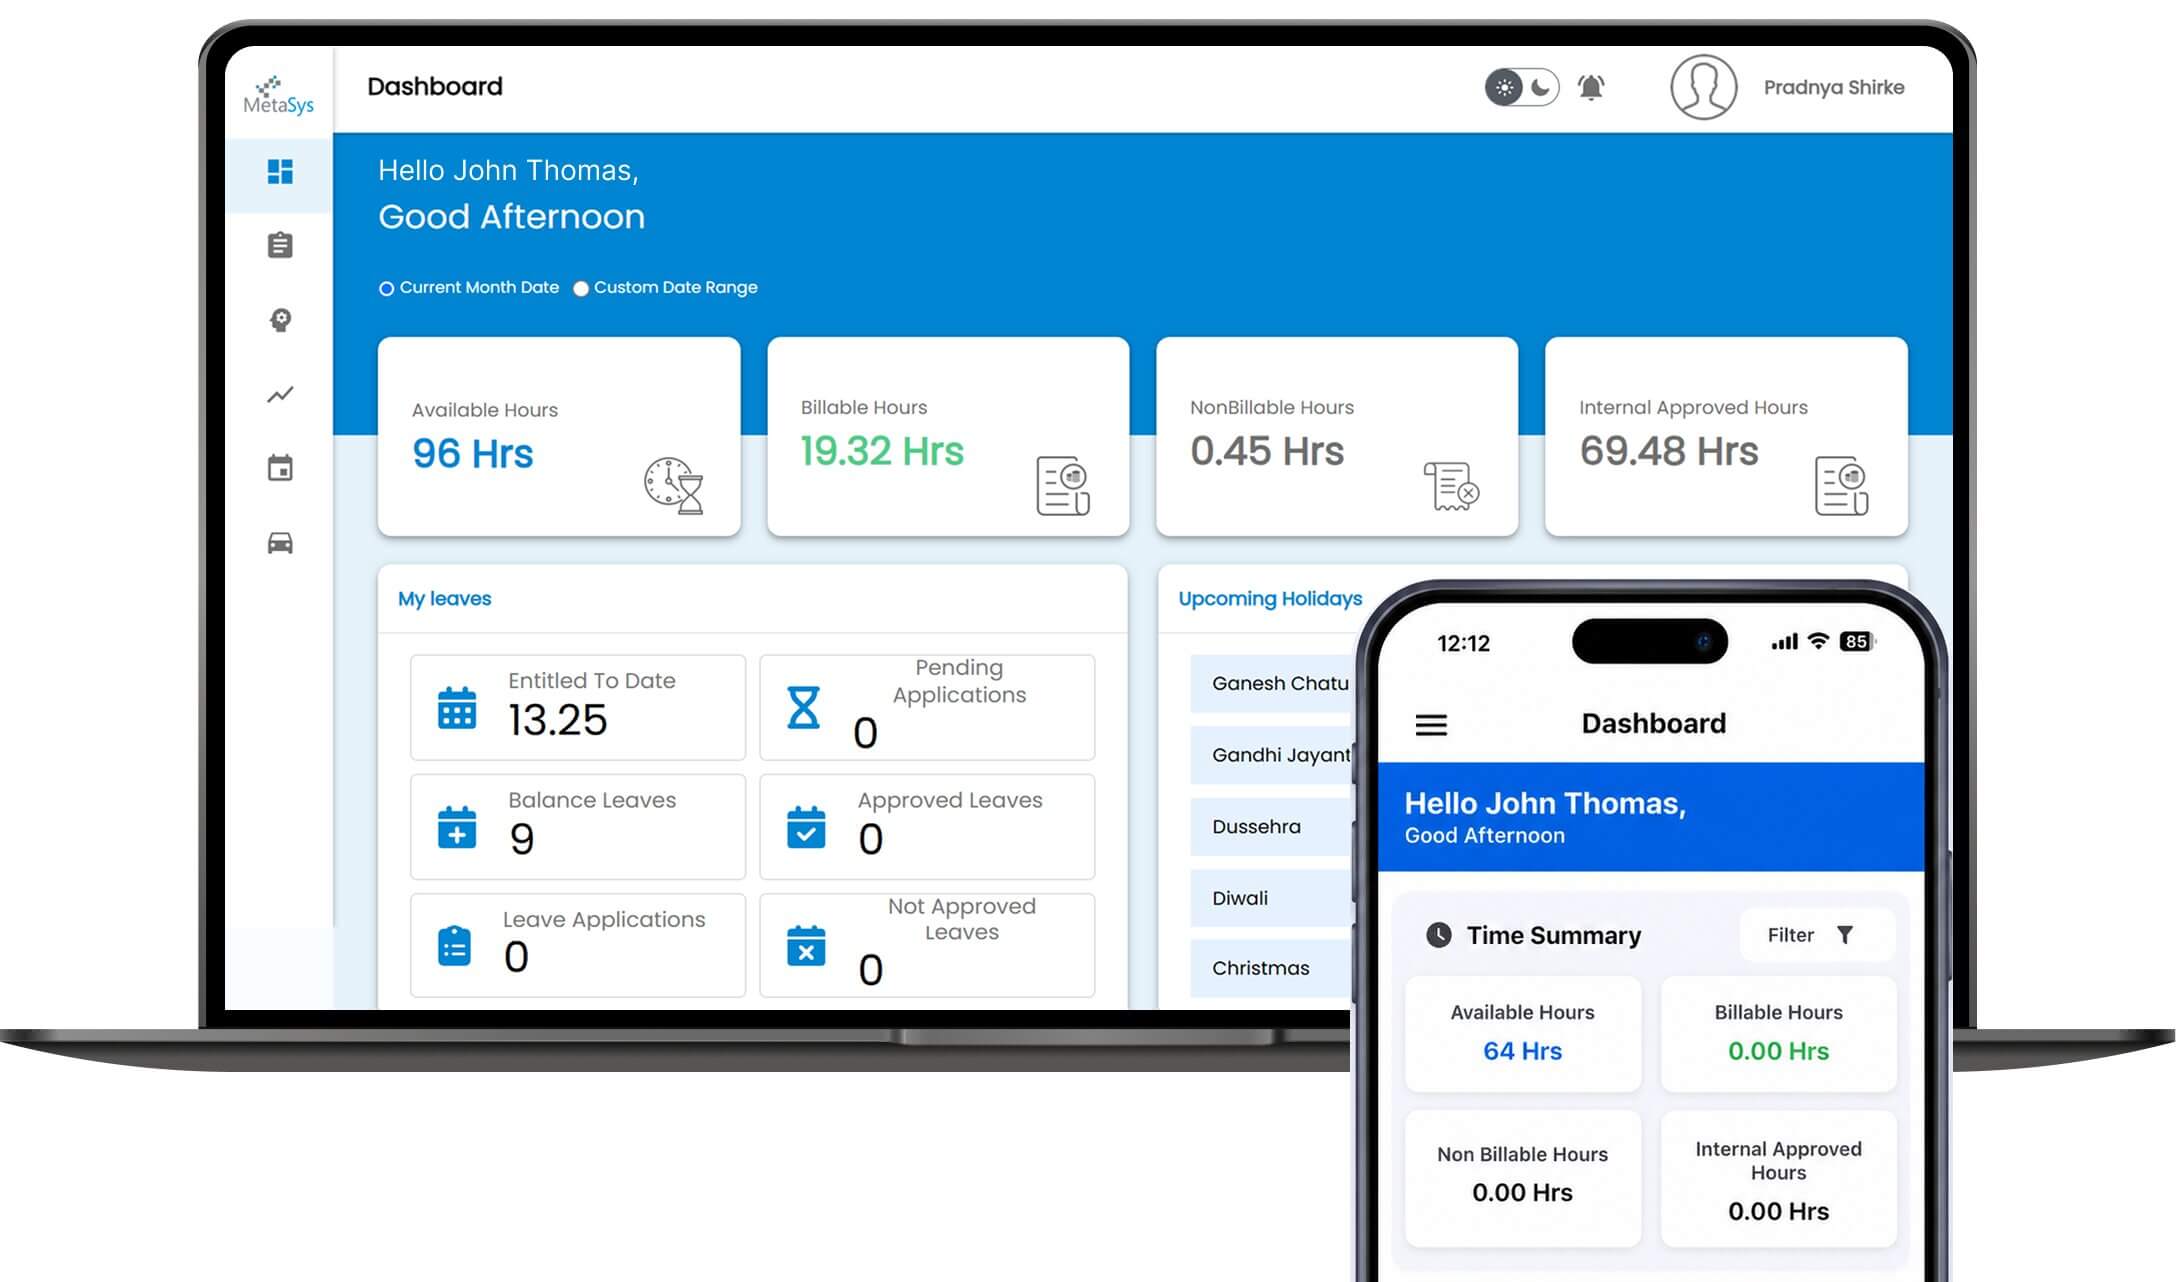
Task: Toggle the light/dark theme switch
Action: pyautogui.click(x=1521, y=87)
